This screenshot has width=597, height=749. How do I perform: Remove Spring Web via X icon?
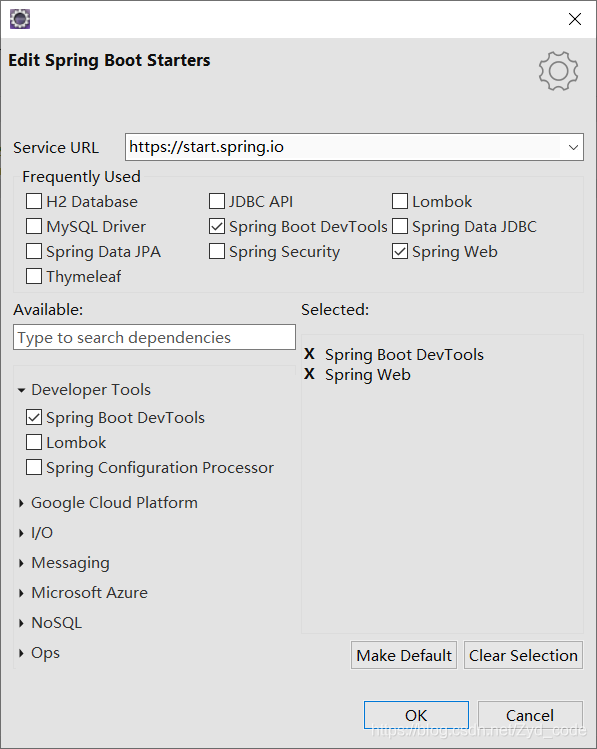[x=309, y=374]
